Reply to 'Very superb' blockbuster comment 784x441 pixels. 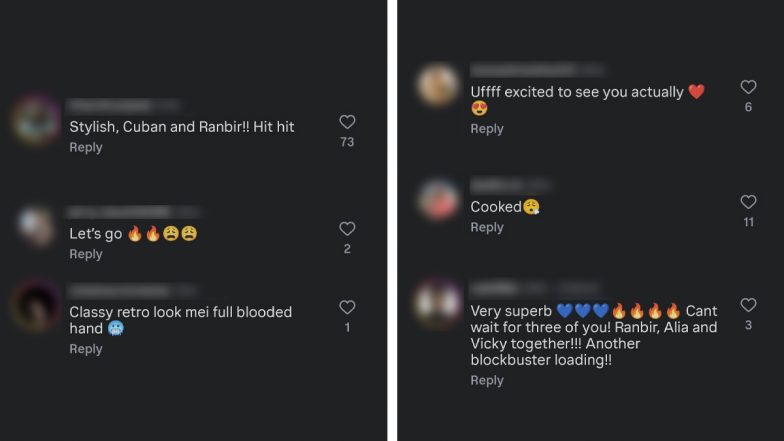tap(487, 380)
